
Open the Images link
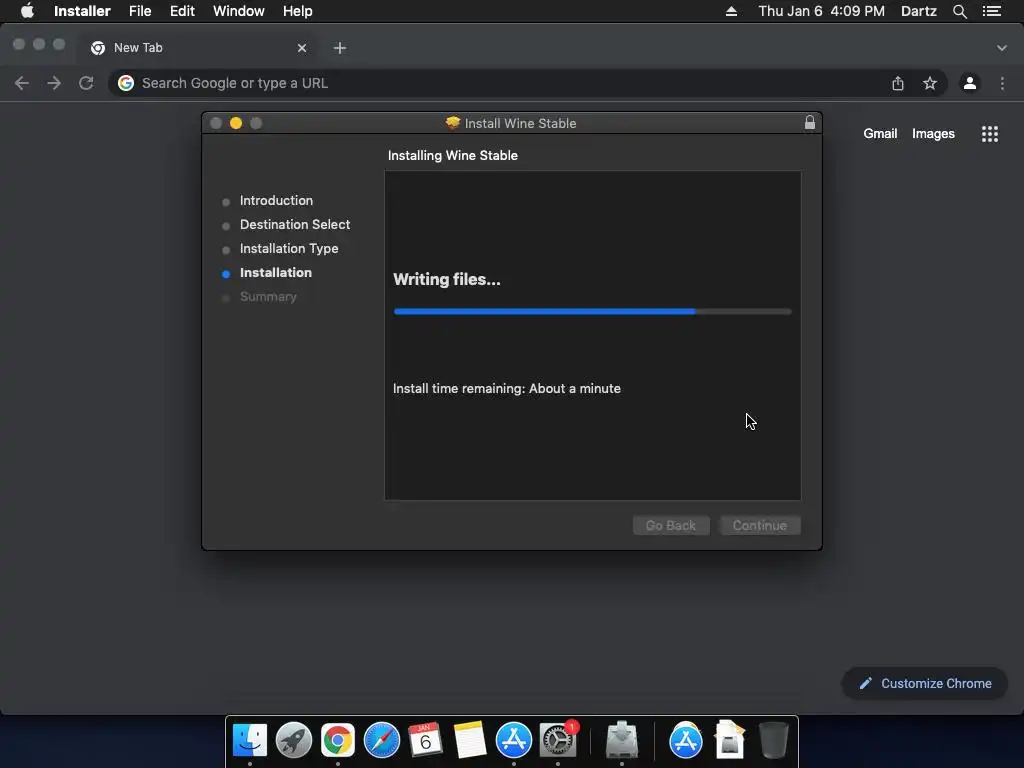[933, 133]
